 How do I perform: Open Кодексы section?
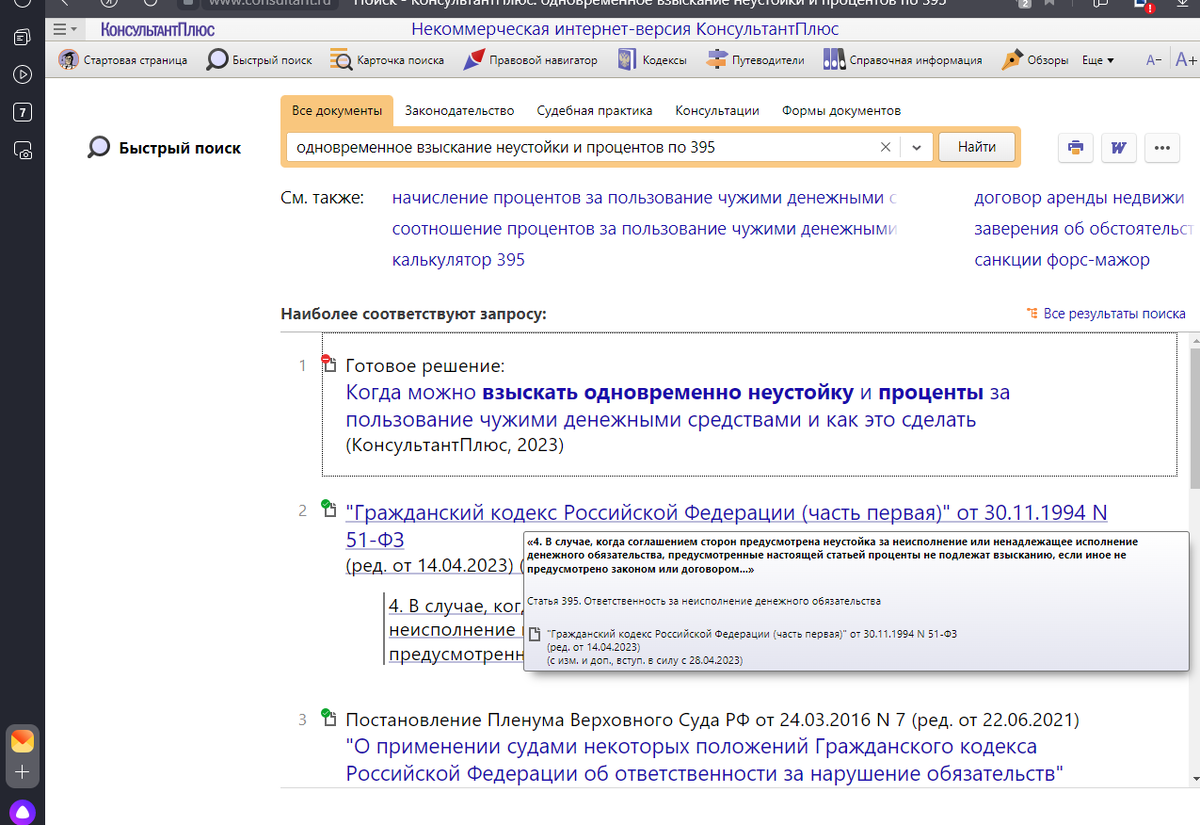pos(652,60)
